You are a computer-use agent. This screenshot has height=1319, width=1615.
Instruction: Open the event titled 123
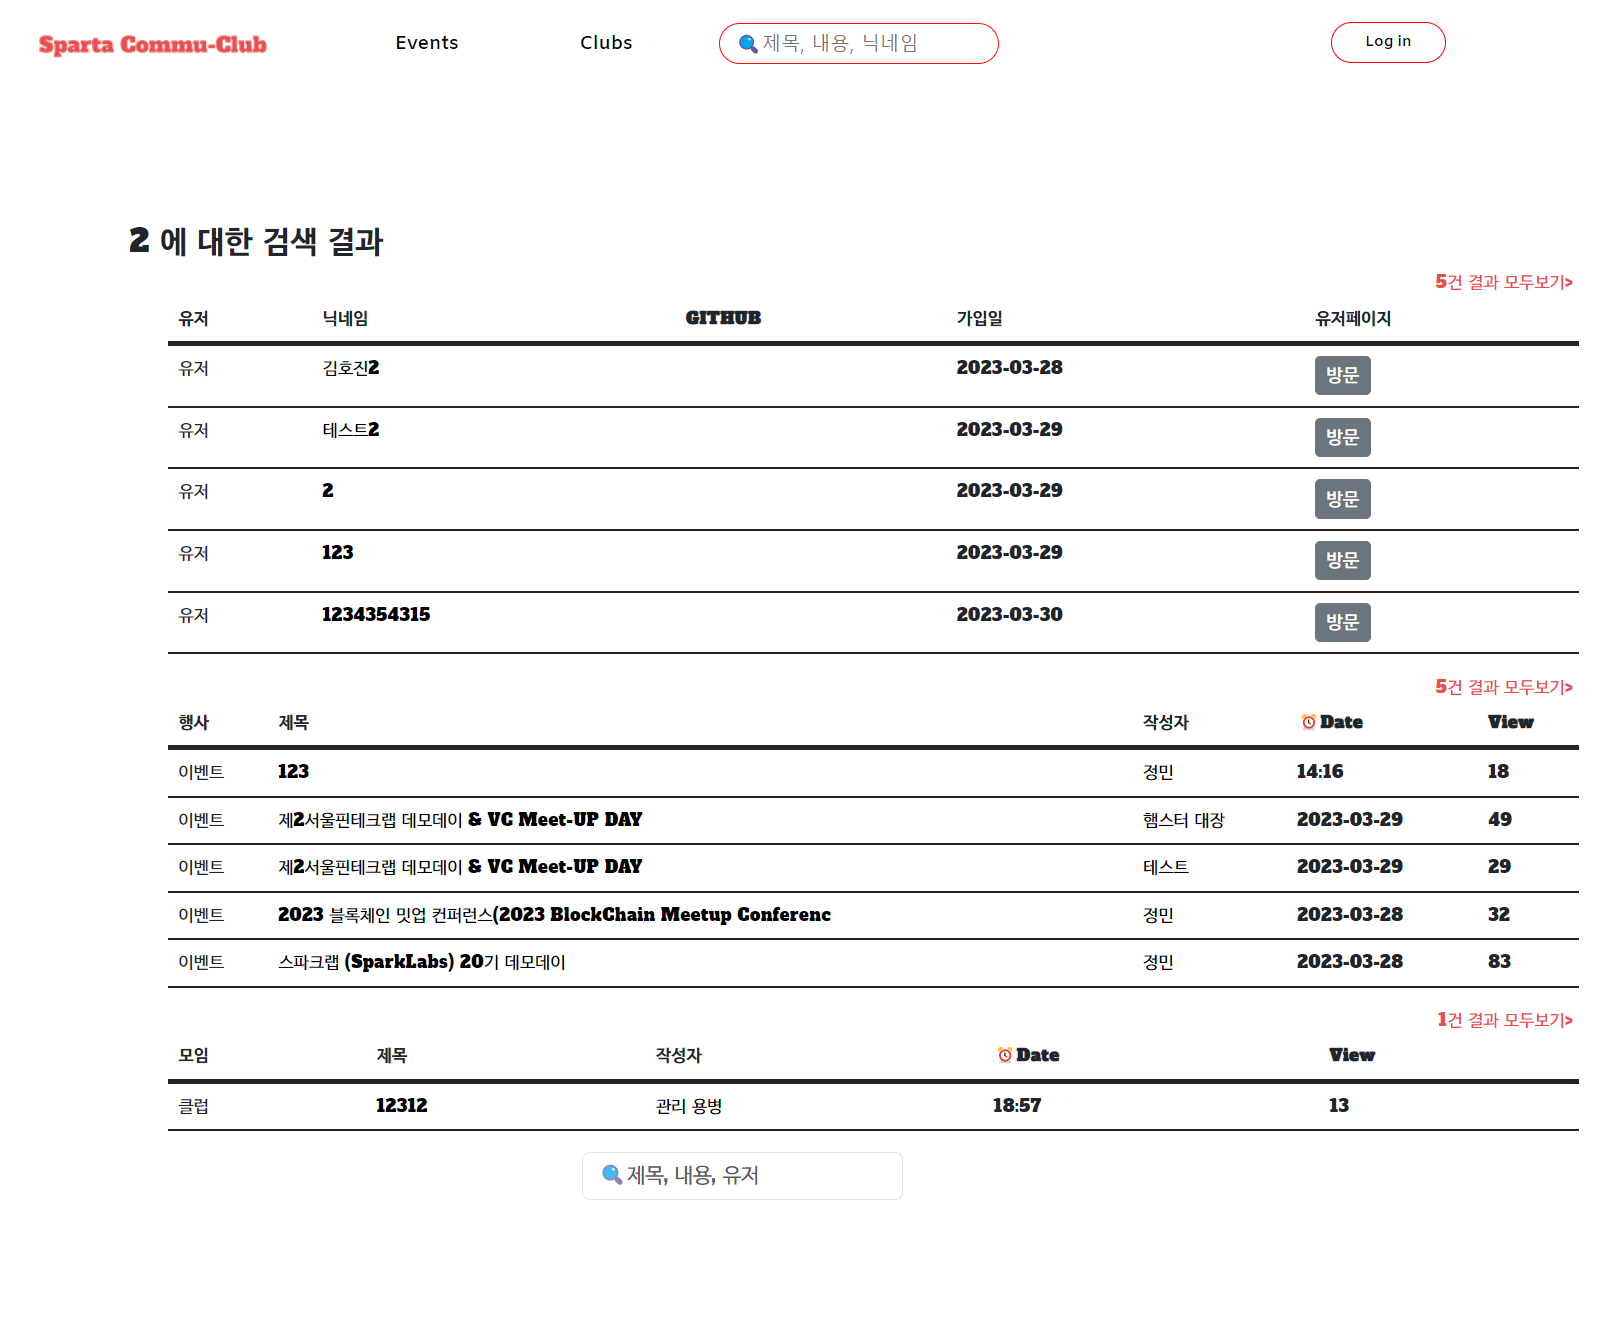tap(293, 772)
